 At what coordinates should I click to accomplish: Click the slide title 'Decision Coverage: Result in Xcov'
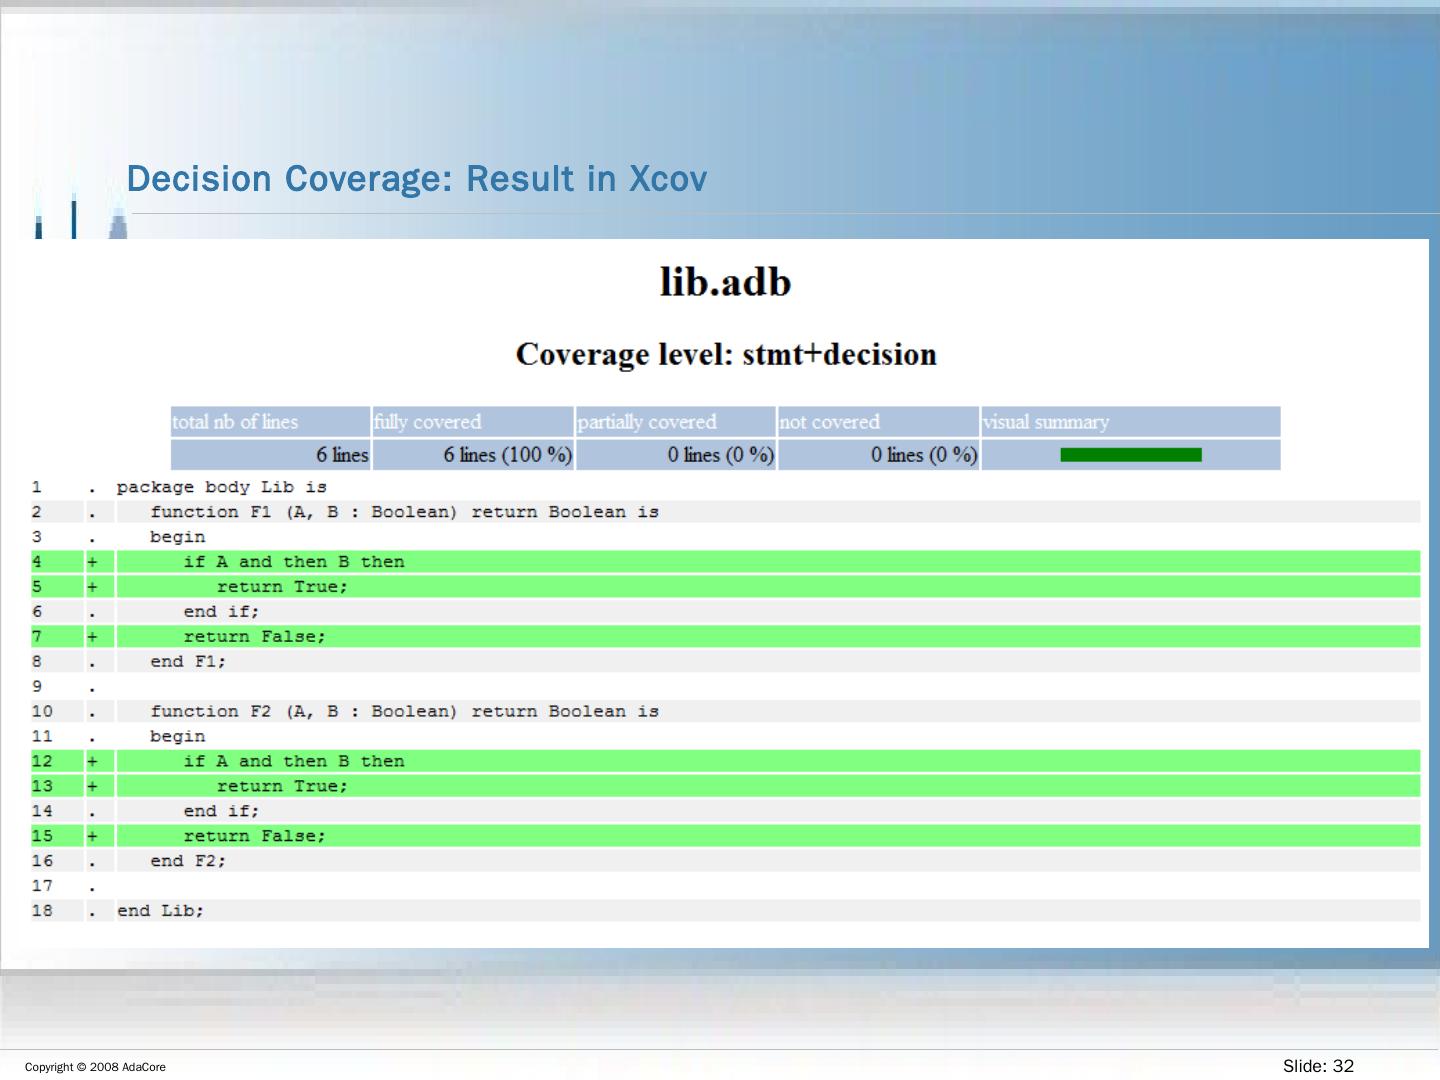(417, 179)
